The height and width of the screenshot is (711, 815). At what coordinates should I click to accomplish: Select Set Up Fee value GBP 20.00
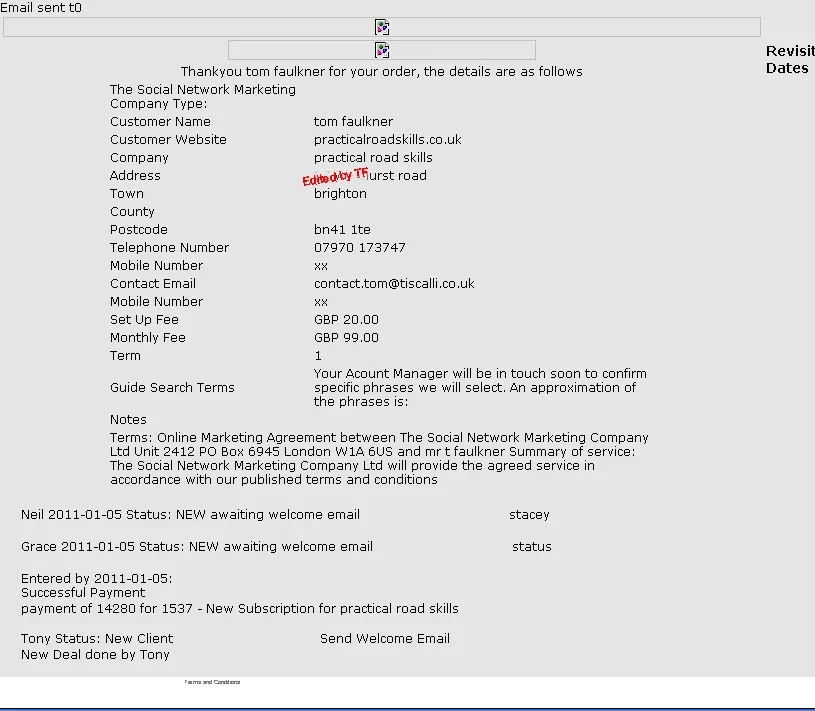[346, 320]
